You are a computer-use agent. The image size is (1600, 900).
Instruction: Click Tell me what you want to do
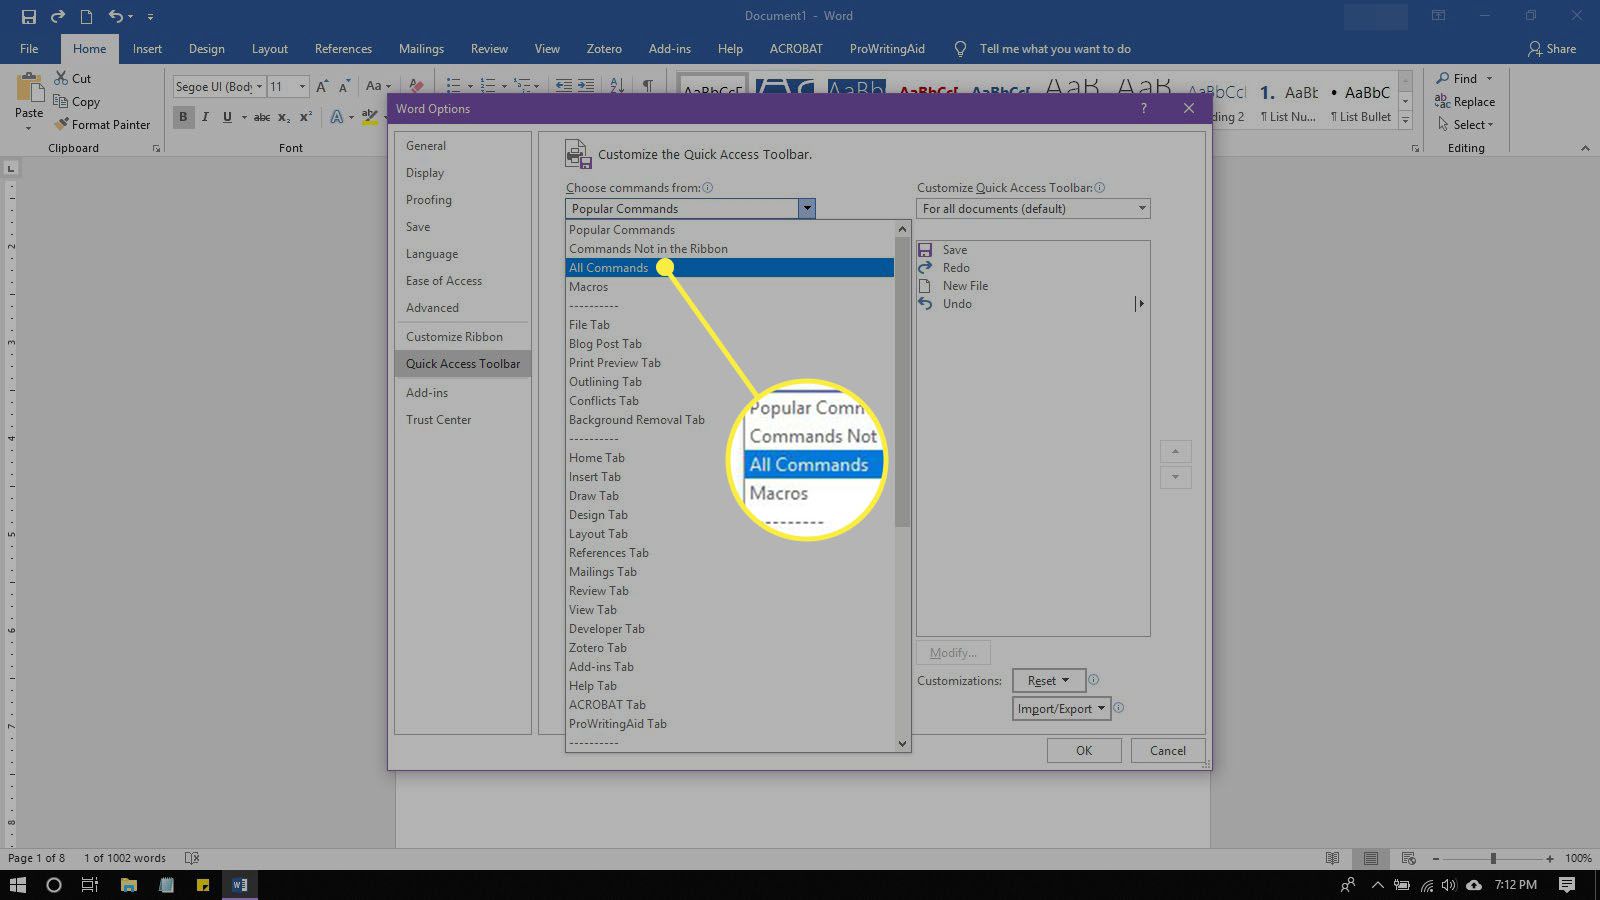tap(1055, 48)
